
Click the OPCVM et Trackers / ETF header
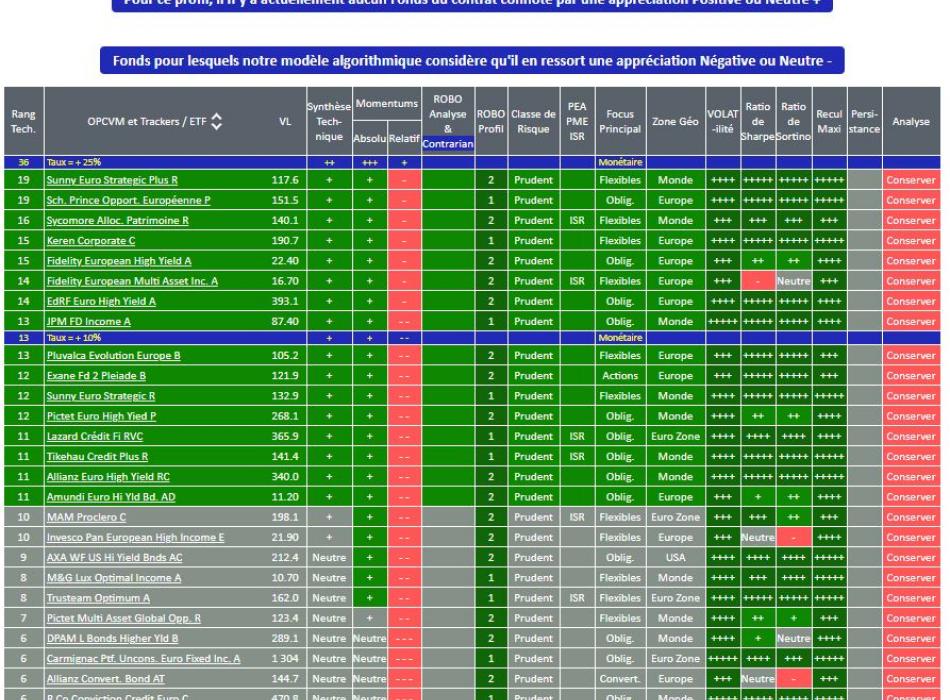(x=147, y=121)
